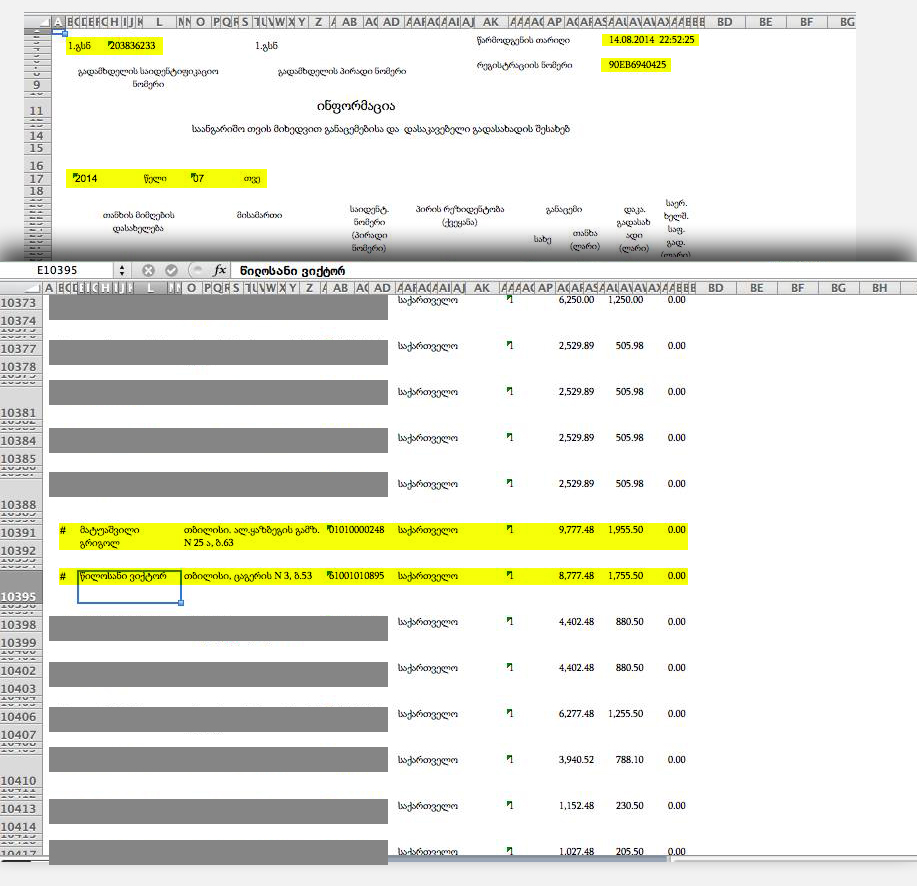Click the highlighted year cell 2014
The height and width of the screenshot is (886, 917).
pyautogui.click(x=85, y=178)
